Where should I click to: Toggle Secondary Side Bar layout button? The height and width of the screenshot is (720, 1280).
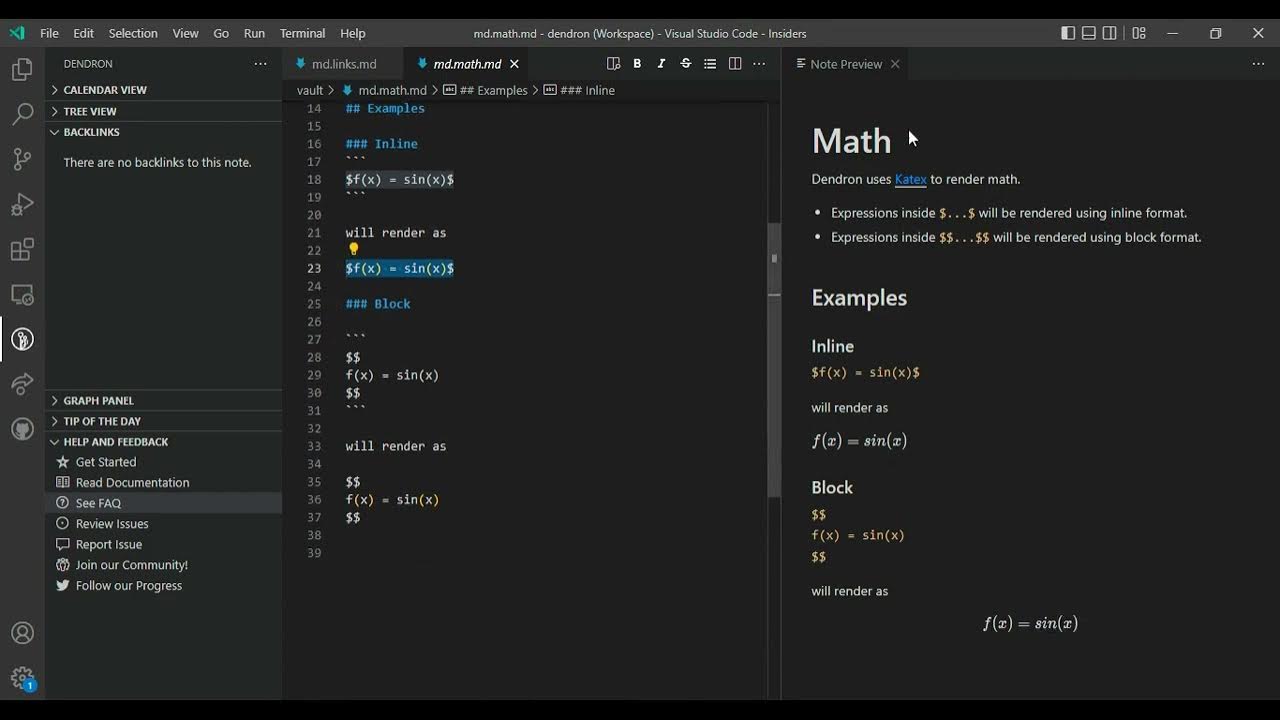[1110, 33]
